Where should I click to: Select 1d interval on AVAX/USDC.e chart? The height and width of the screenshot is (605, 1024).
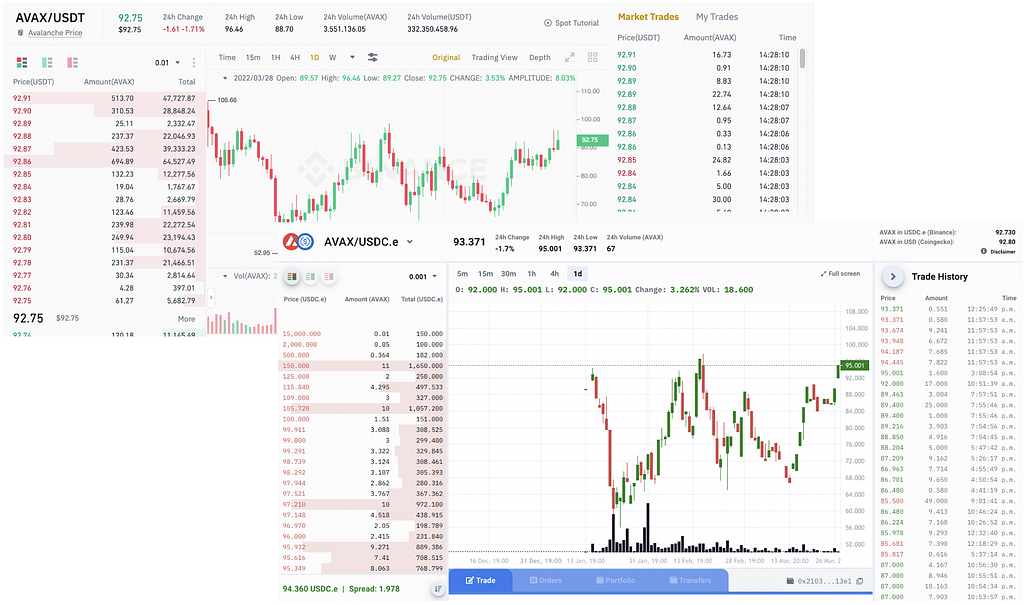point(577,274)
